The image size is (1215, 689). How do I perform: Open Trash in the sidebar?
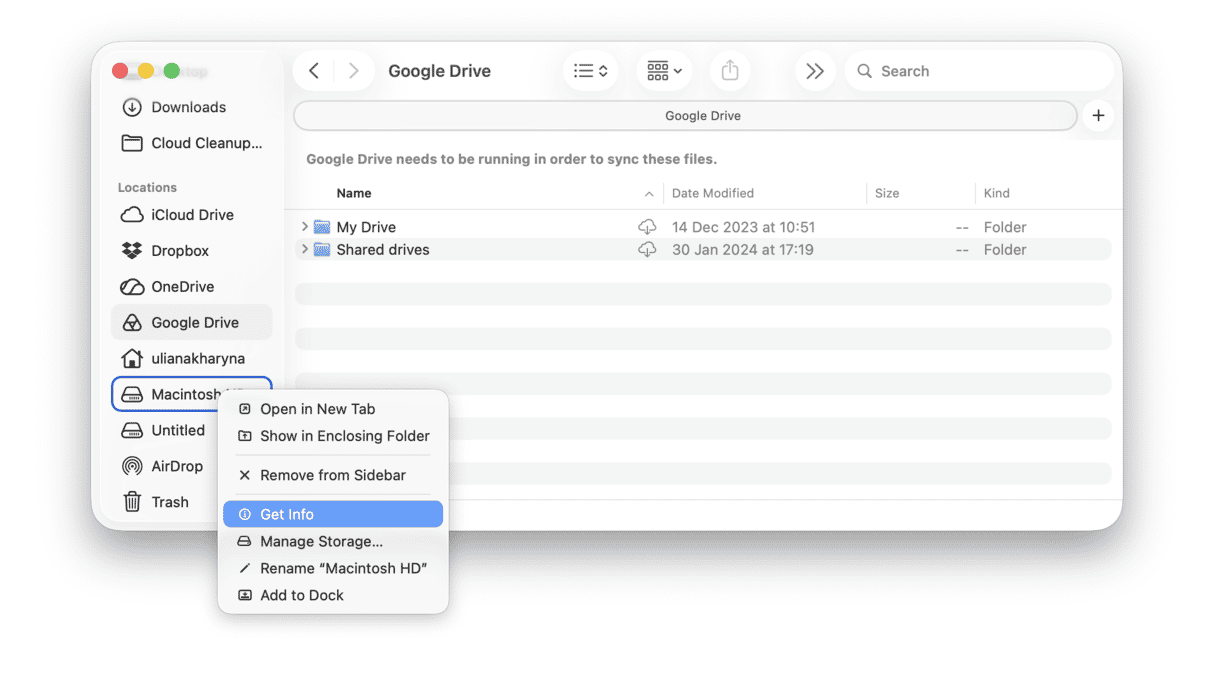[x=170, y=503]
